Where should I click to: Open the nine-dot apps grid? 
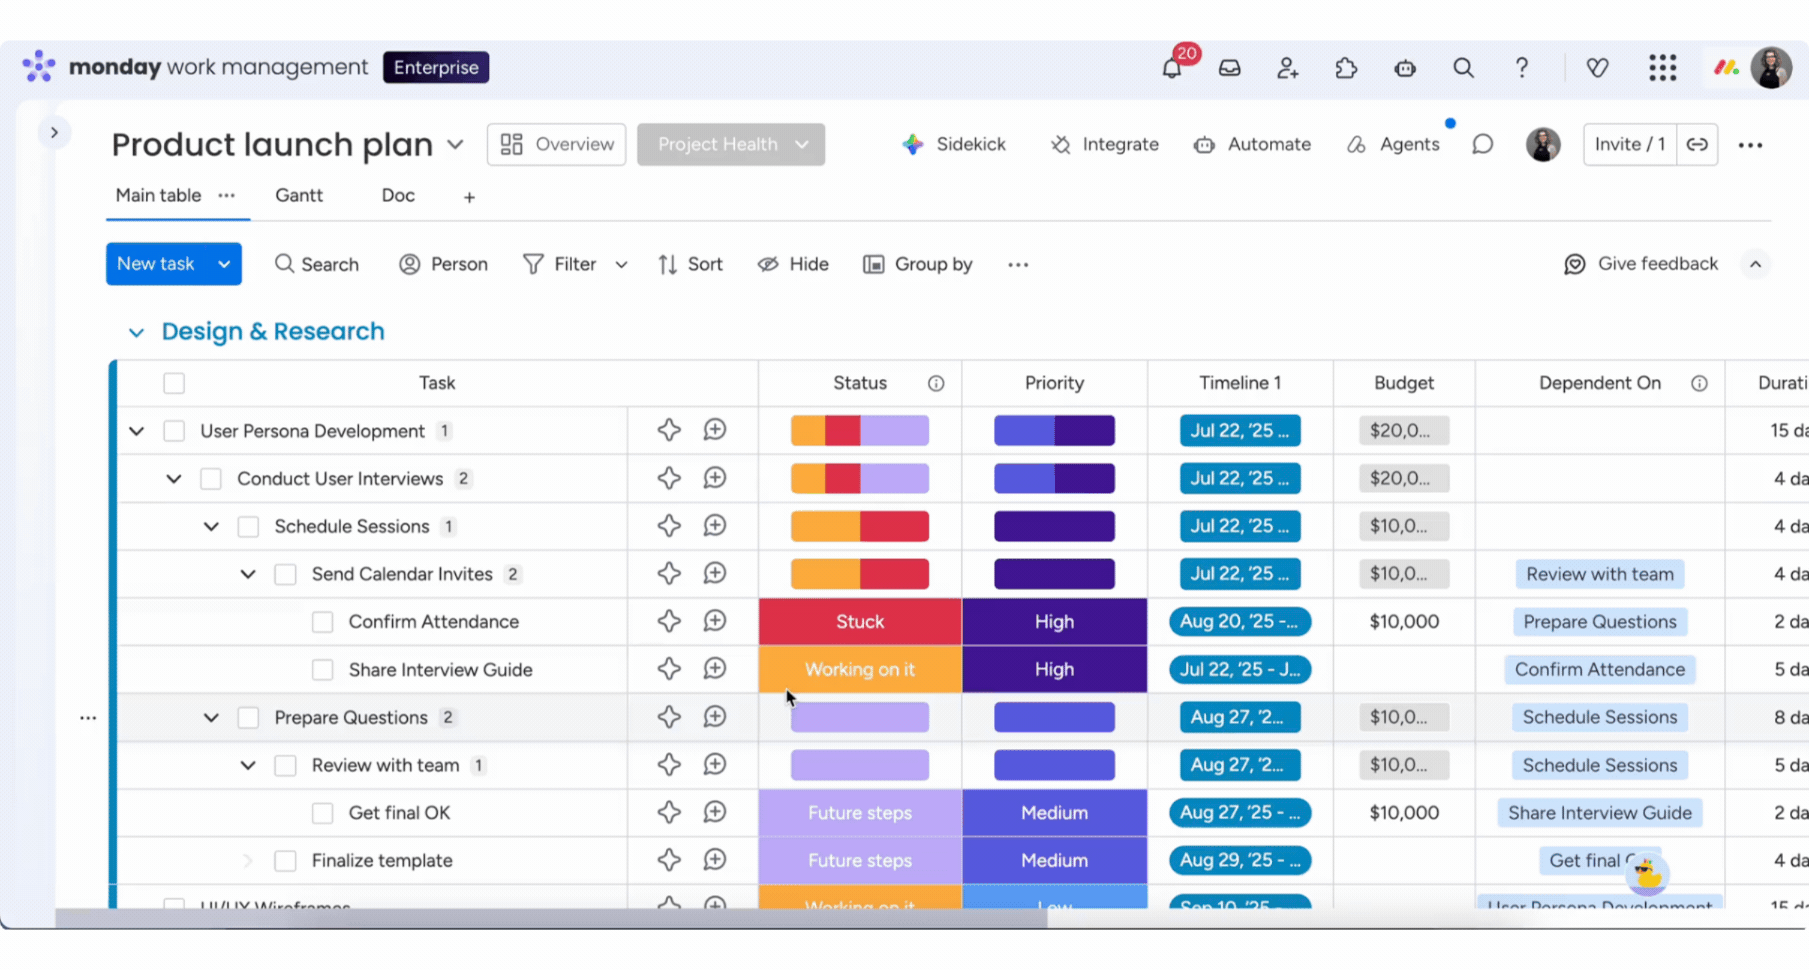(1662, 68)
